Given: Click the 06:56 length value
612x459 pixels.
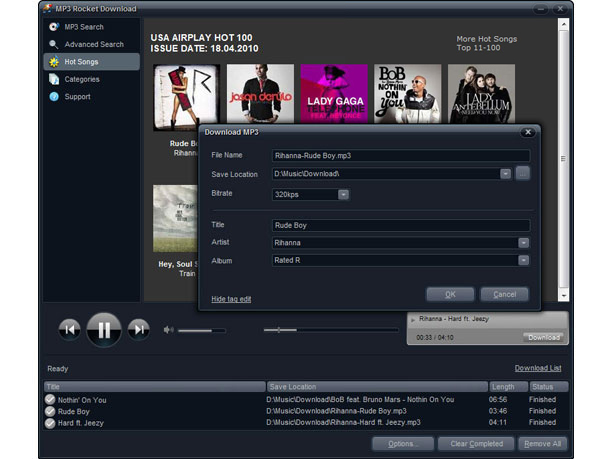Looking at the screenshot, I should coord(498,400).
